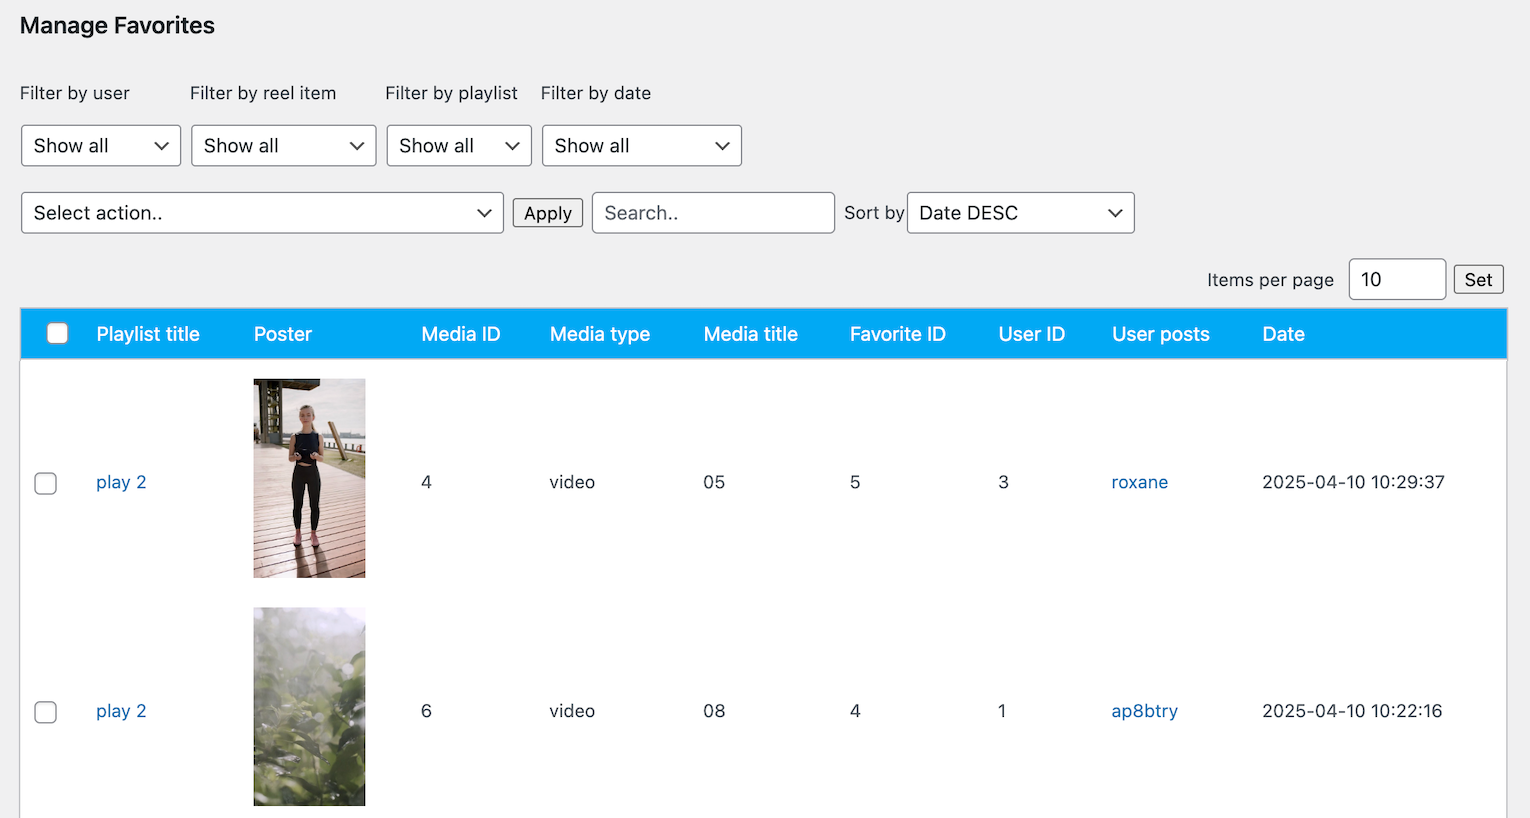Open the ap8btry user posts link
The width and height of the screenshot is (1530, 818).
click(x=1144, y=711)
